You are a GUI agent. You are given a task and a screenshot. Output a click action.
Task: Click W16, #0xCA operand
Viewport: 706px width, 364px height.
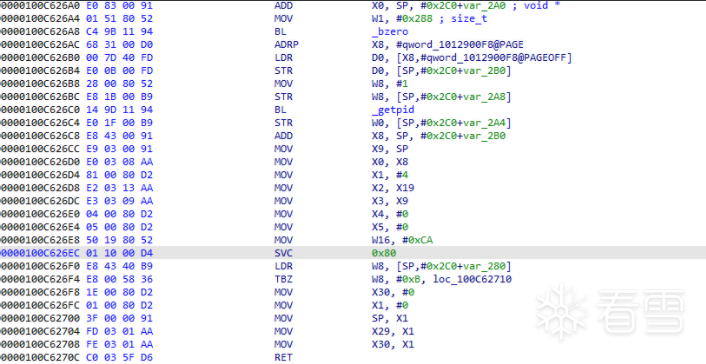pos(403,240)
